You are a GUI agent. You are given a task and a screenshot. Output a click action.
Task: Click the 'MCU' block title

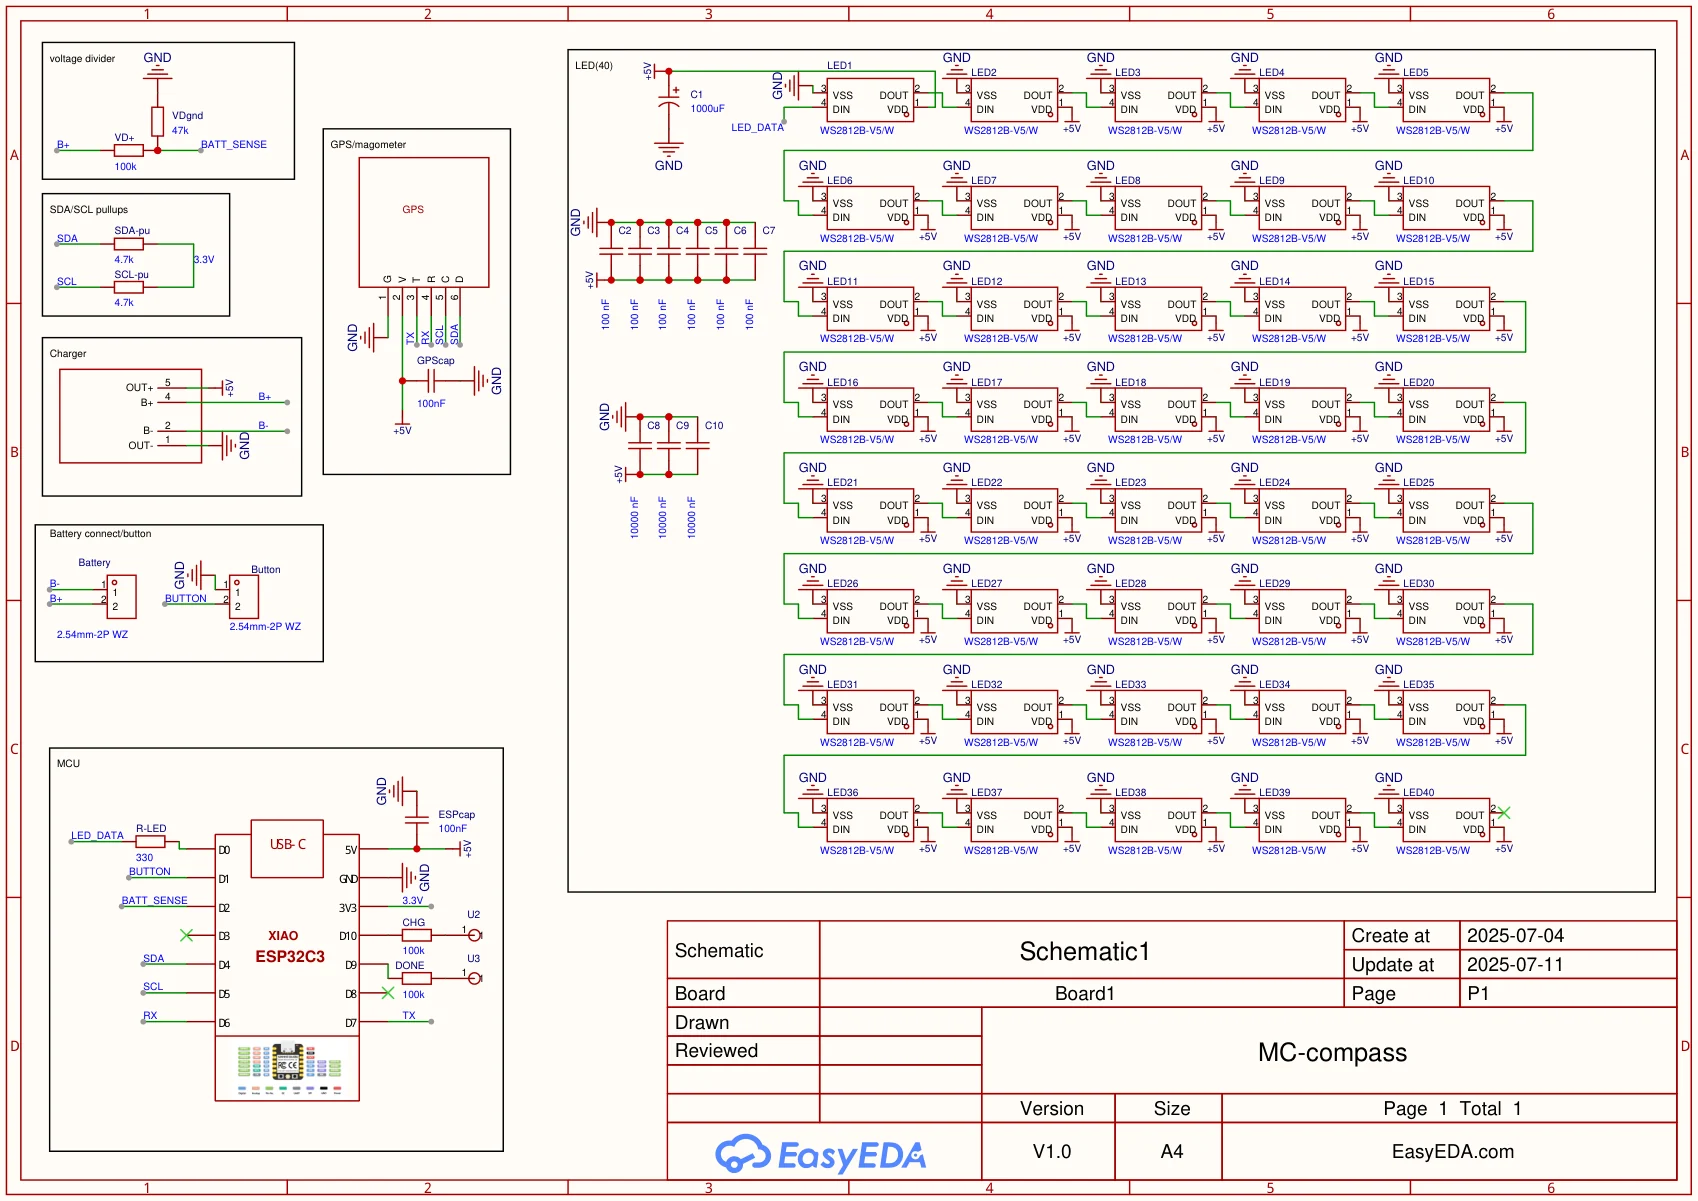(x=68, y=764)
